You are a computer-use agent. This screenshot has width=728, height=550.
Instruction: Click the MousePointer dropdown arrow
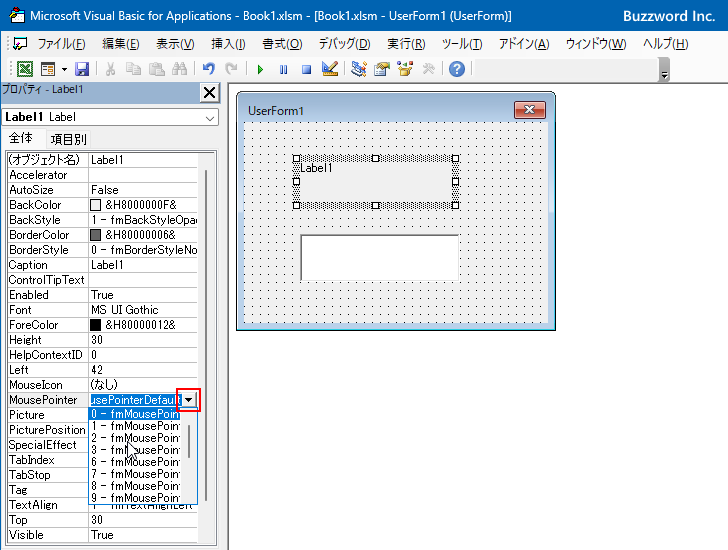[188, 400]
